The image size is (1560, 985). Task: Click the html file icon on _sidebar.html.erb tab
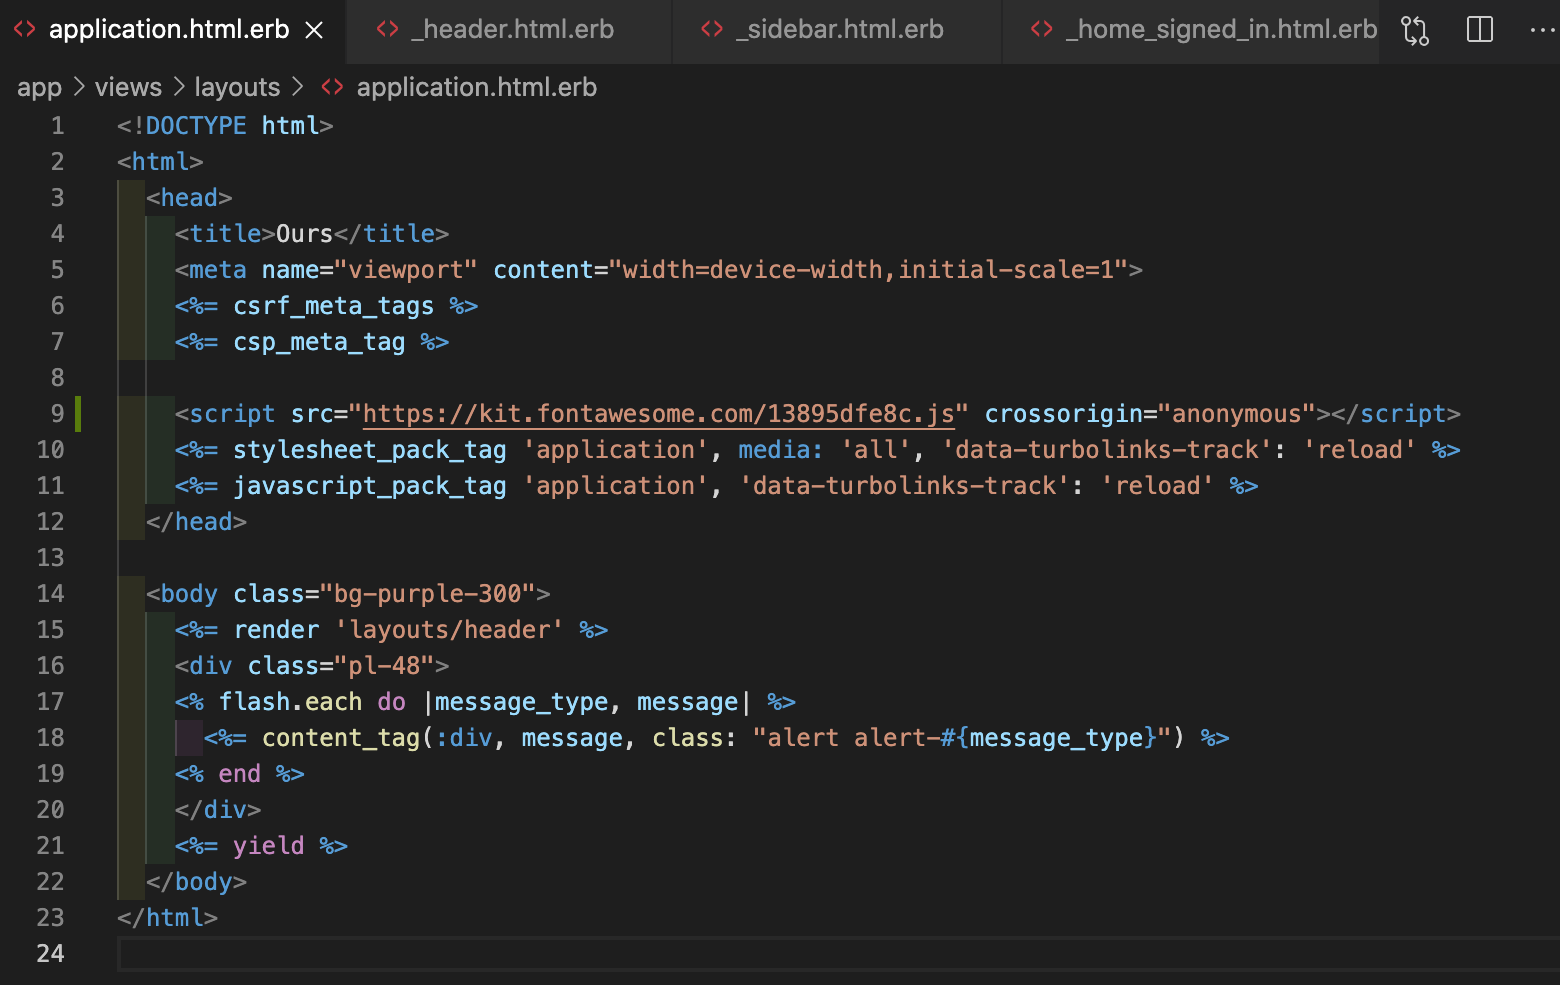[712, 30]
